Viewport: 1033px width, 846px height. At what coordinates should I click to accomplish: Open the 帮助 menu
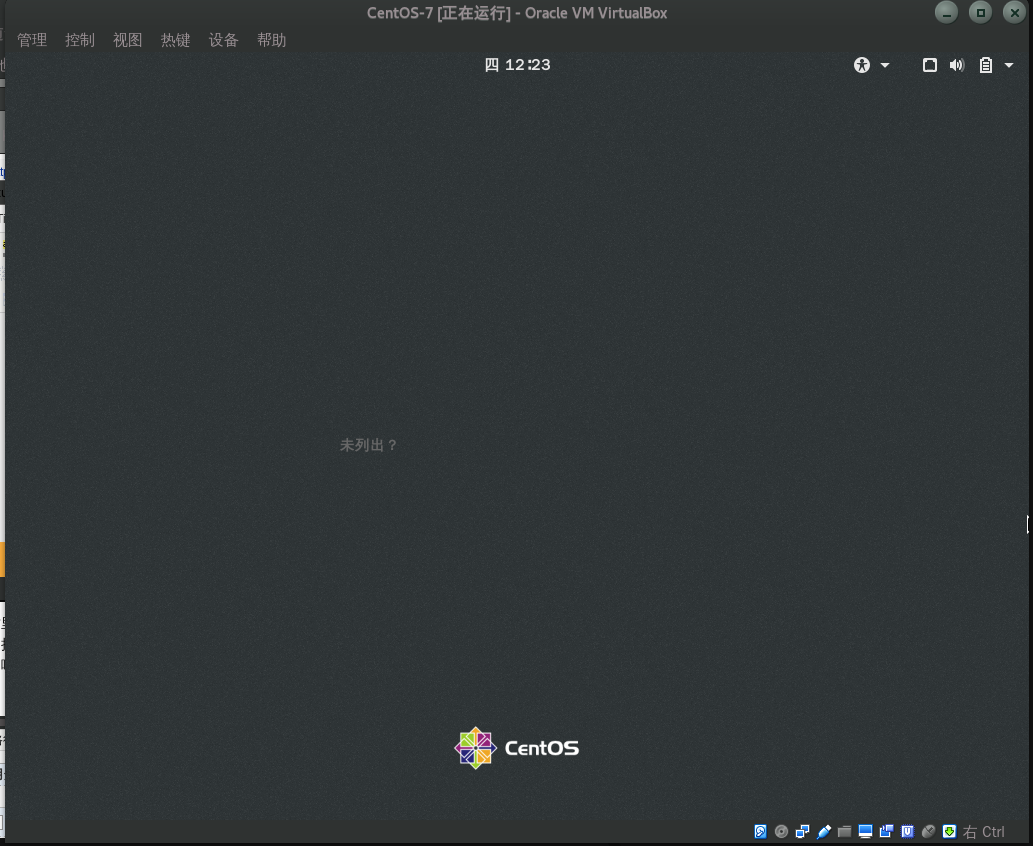tap(271, 40)
